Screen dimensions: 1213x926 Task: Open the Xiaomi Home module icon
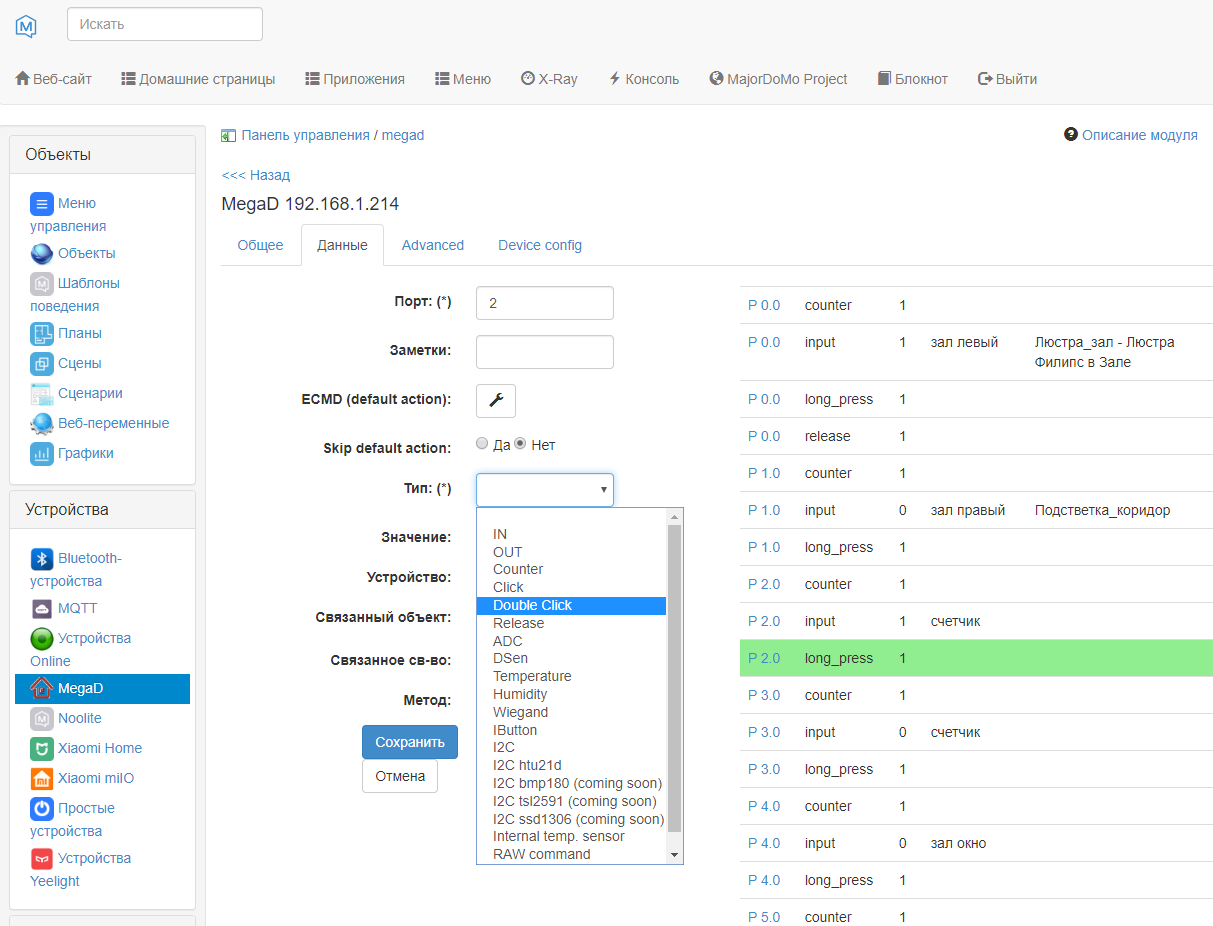(41, 749)
